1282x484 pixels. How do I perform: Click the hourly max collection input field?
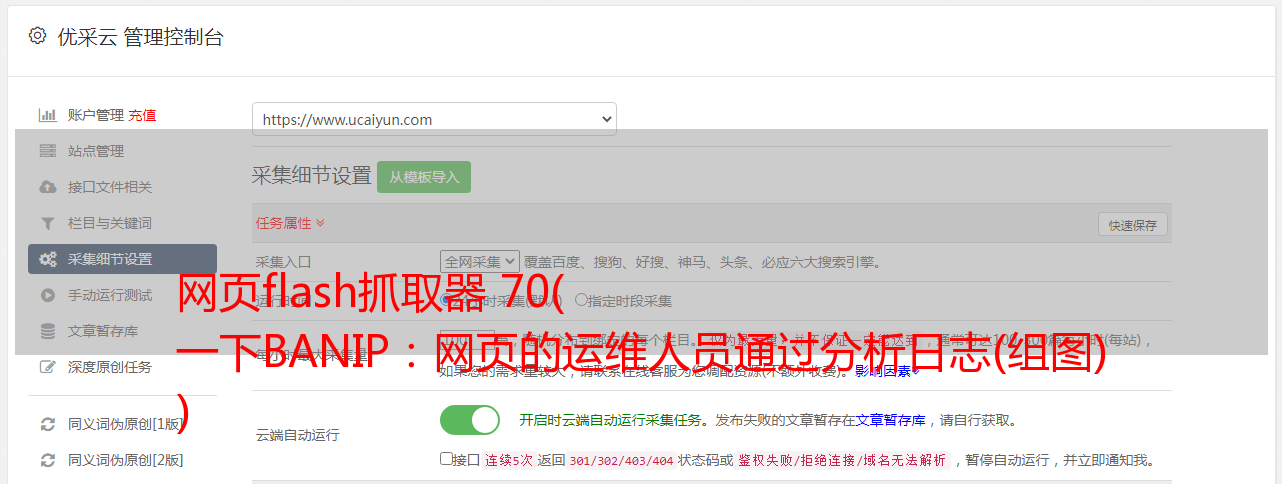click(x=467, y=340)
